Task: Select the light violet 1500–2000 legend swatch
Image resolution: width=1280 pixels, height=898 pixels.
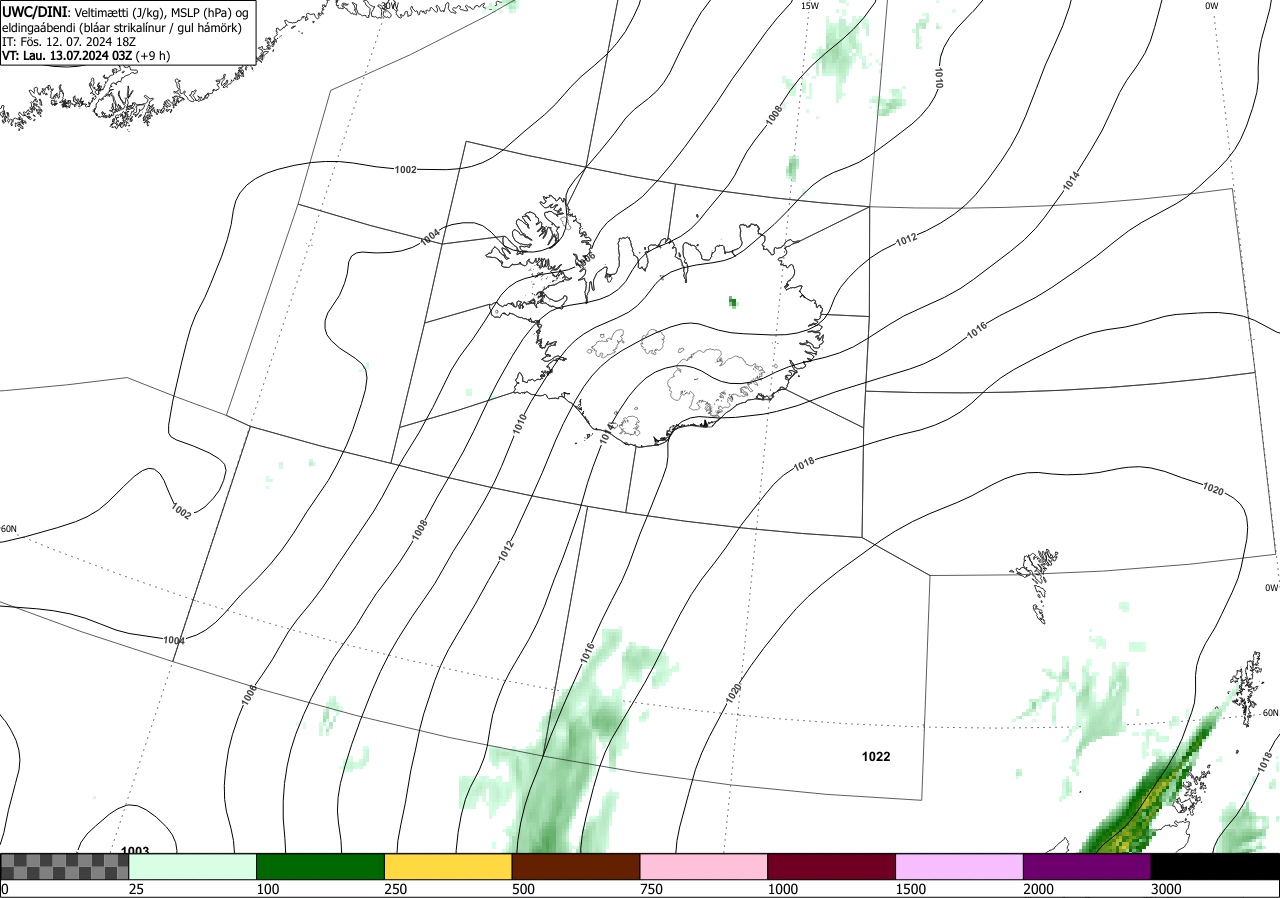Action: [x=960, y=866]
